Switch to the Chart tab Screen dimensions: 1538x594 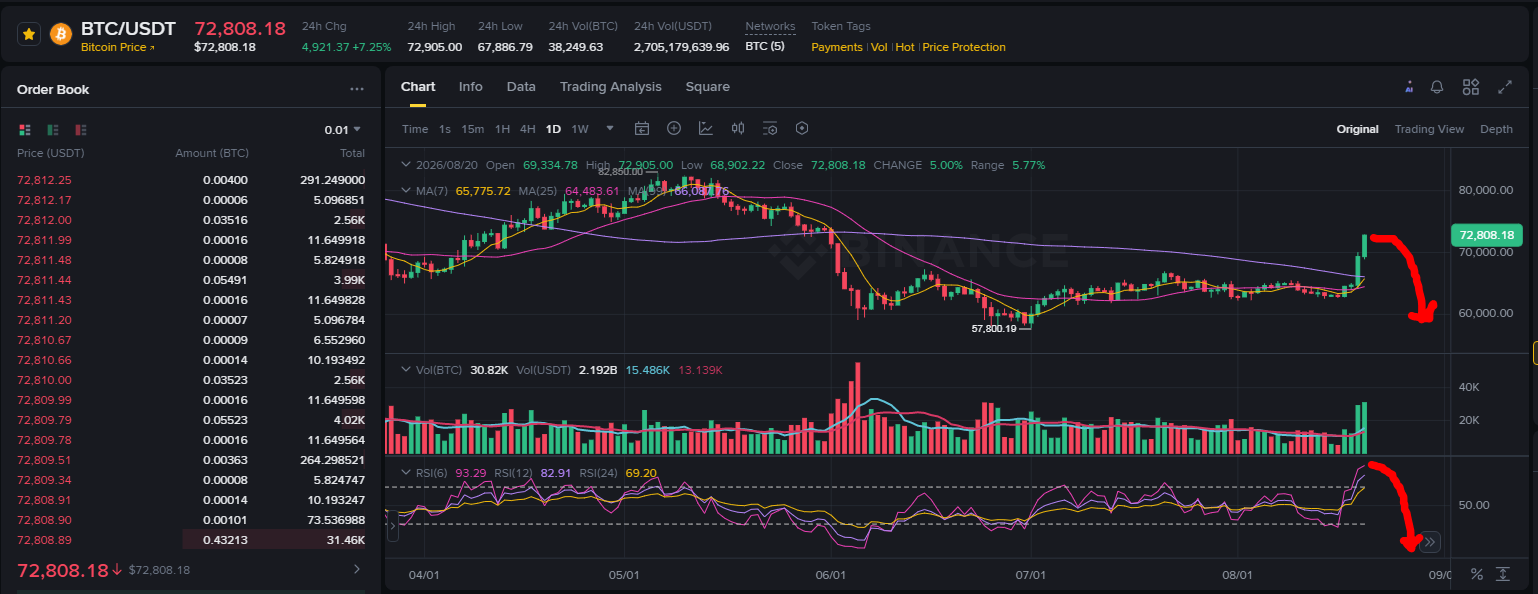click(418, 87)
